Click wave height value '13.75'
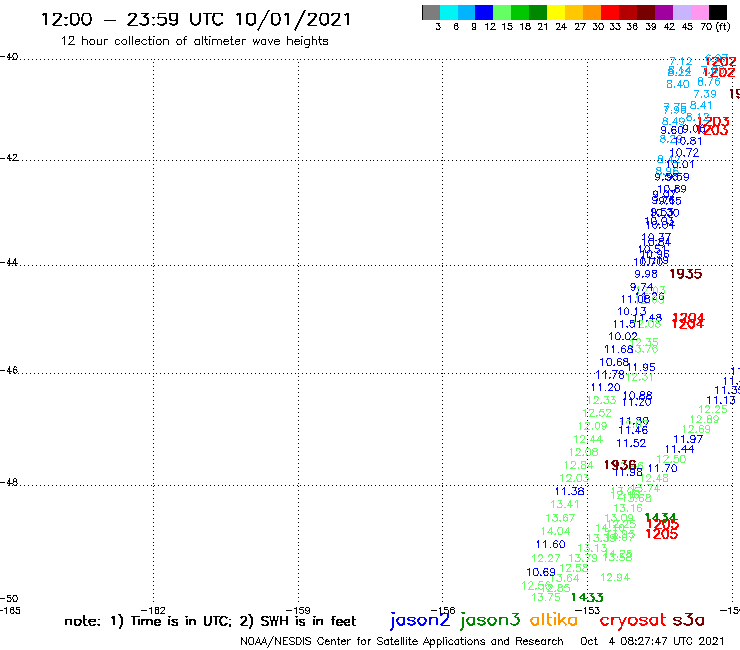This screenshot has height=650, width=740. pos(546,598)
